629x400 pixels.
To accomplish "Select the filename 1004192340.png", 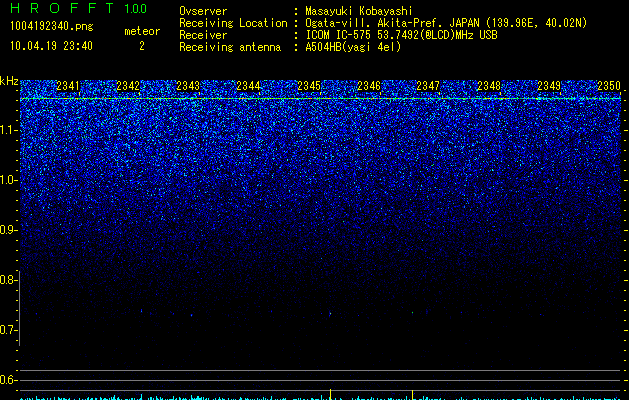I will 51,26.
